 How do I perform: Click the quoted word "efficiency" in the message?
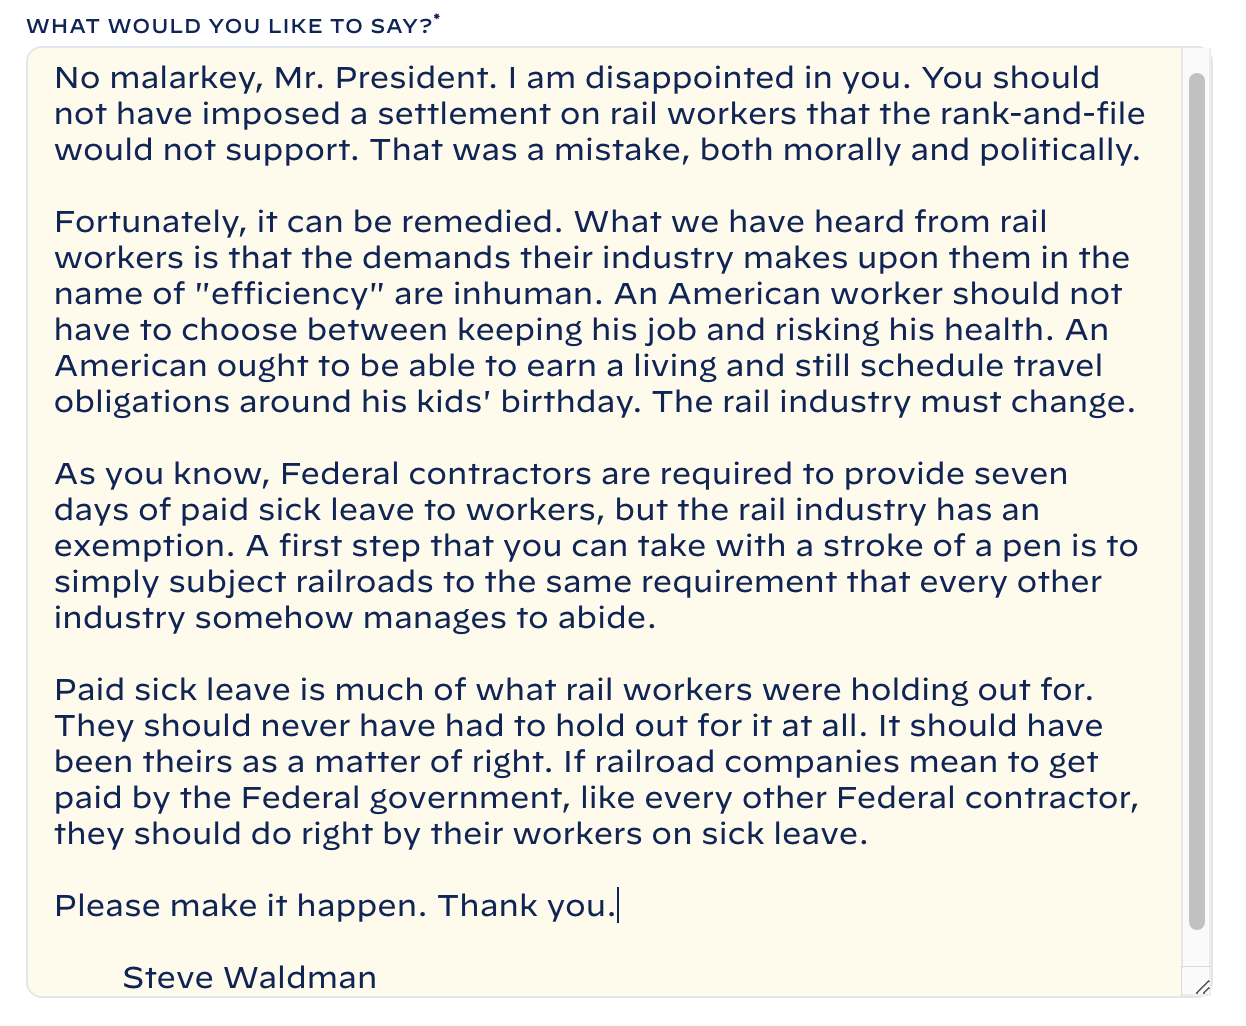(x=283, y=294)
